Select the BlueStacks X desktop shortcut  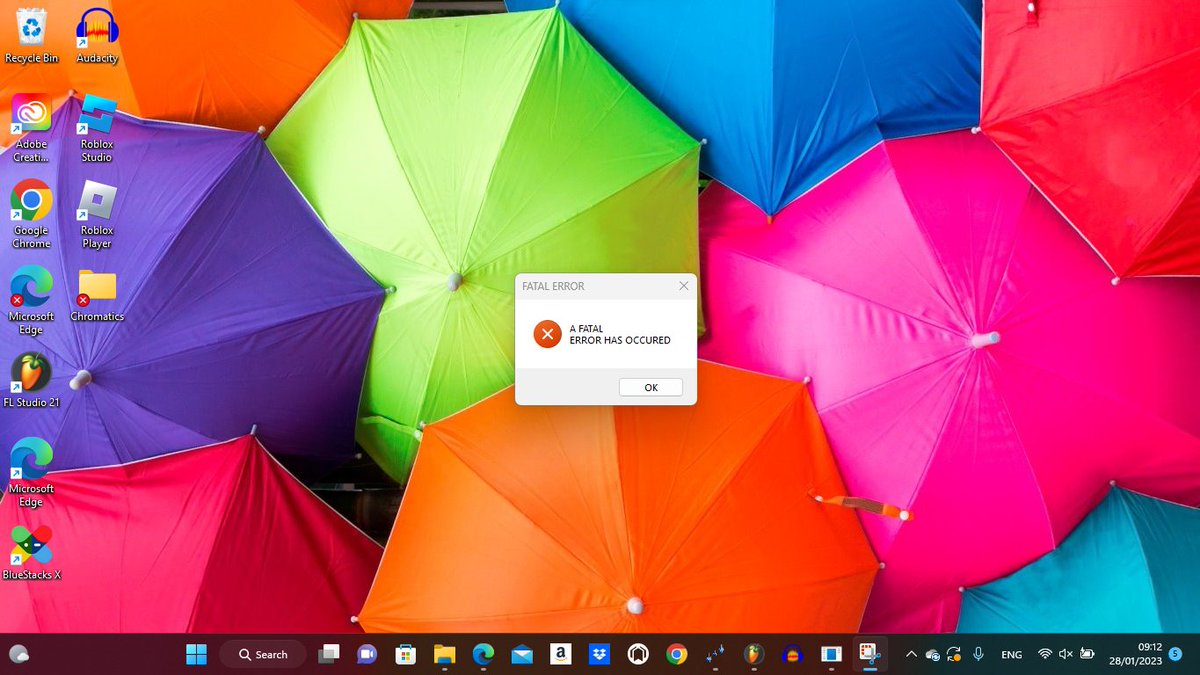[31, 553]
